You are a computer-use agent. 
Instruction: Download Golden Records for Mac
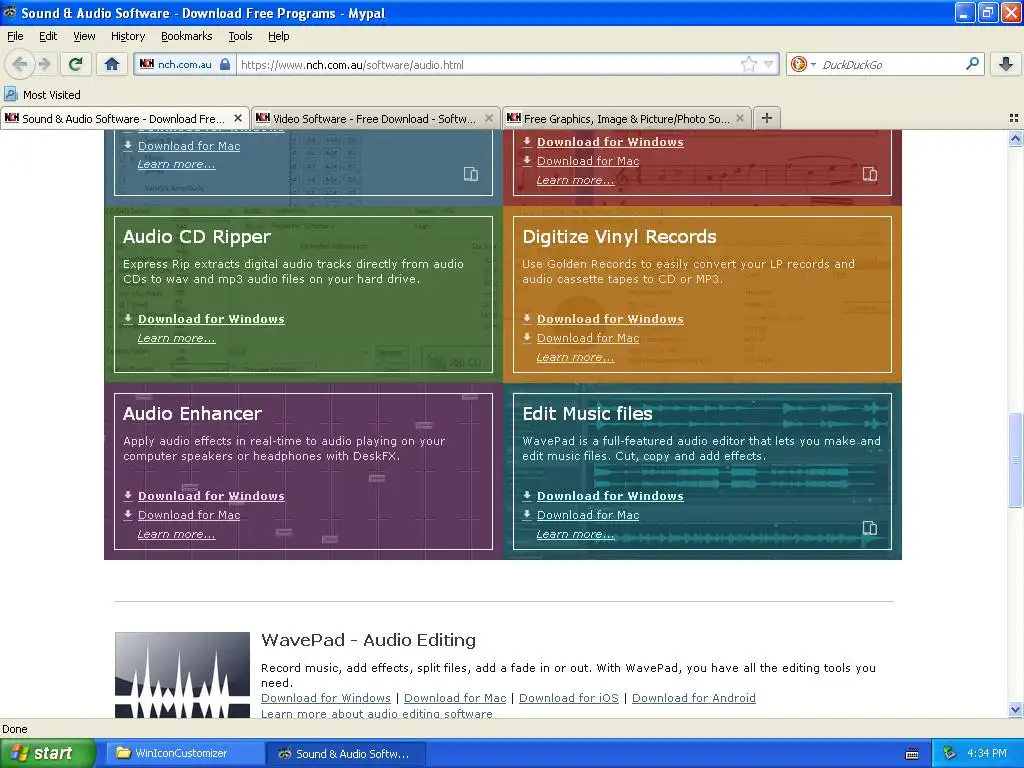point(588,338)
